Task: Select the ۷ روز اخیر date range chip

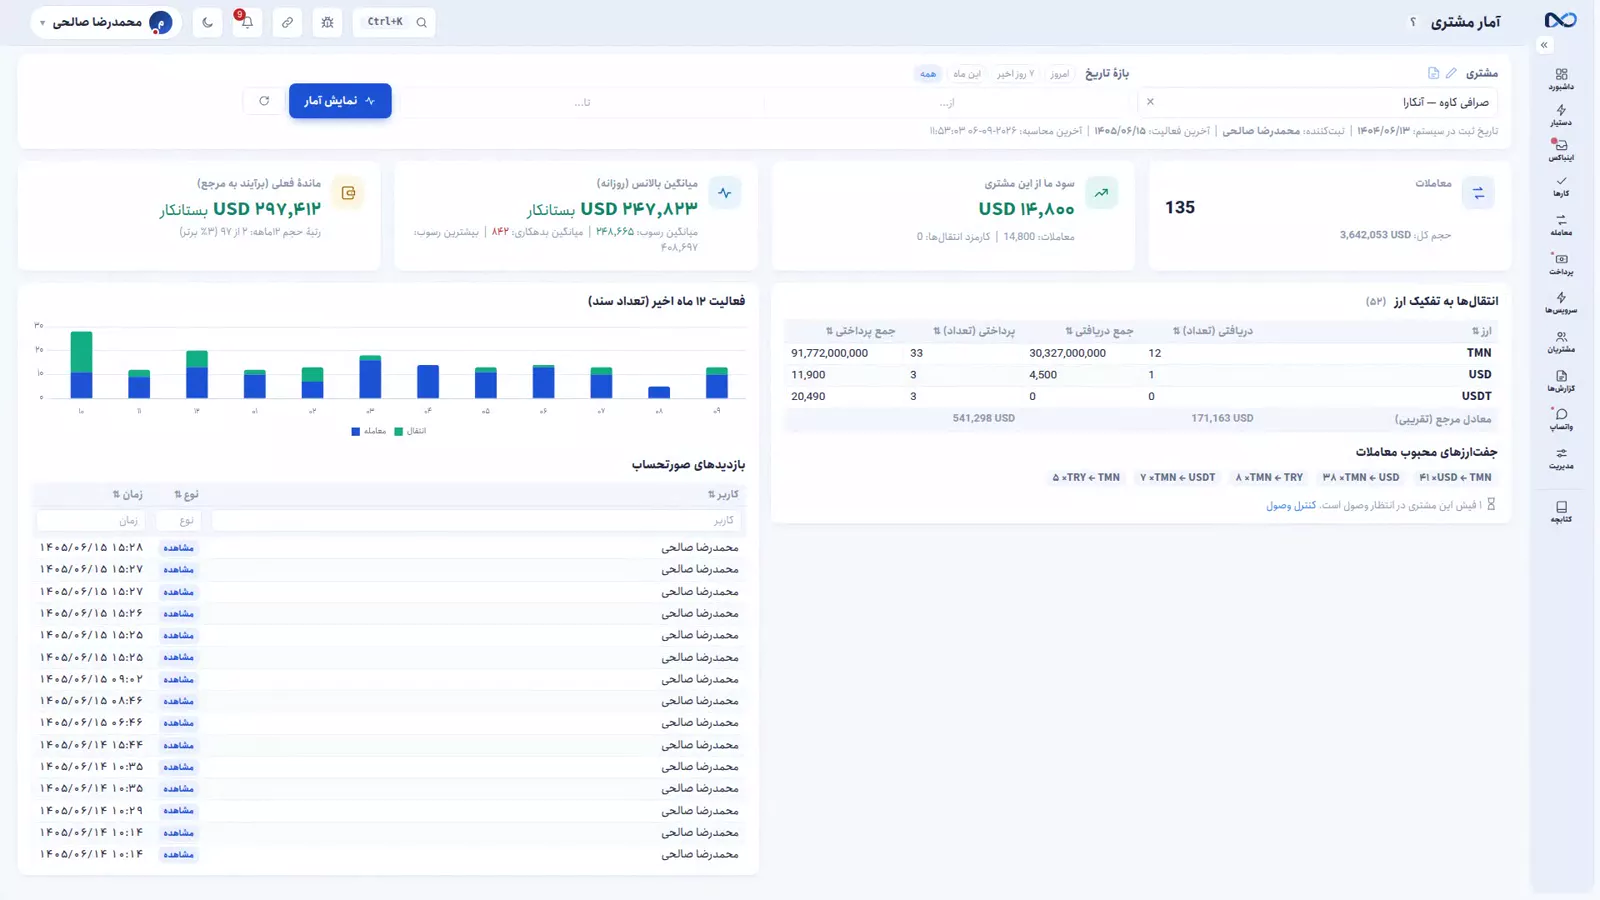Action: pos(1015,74)
